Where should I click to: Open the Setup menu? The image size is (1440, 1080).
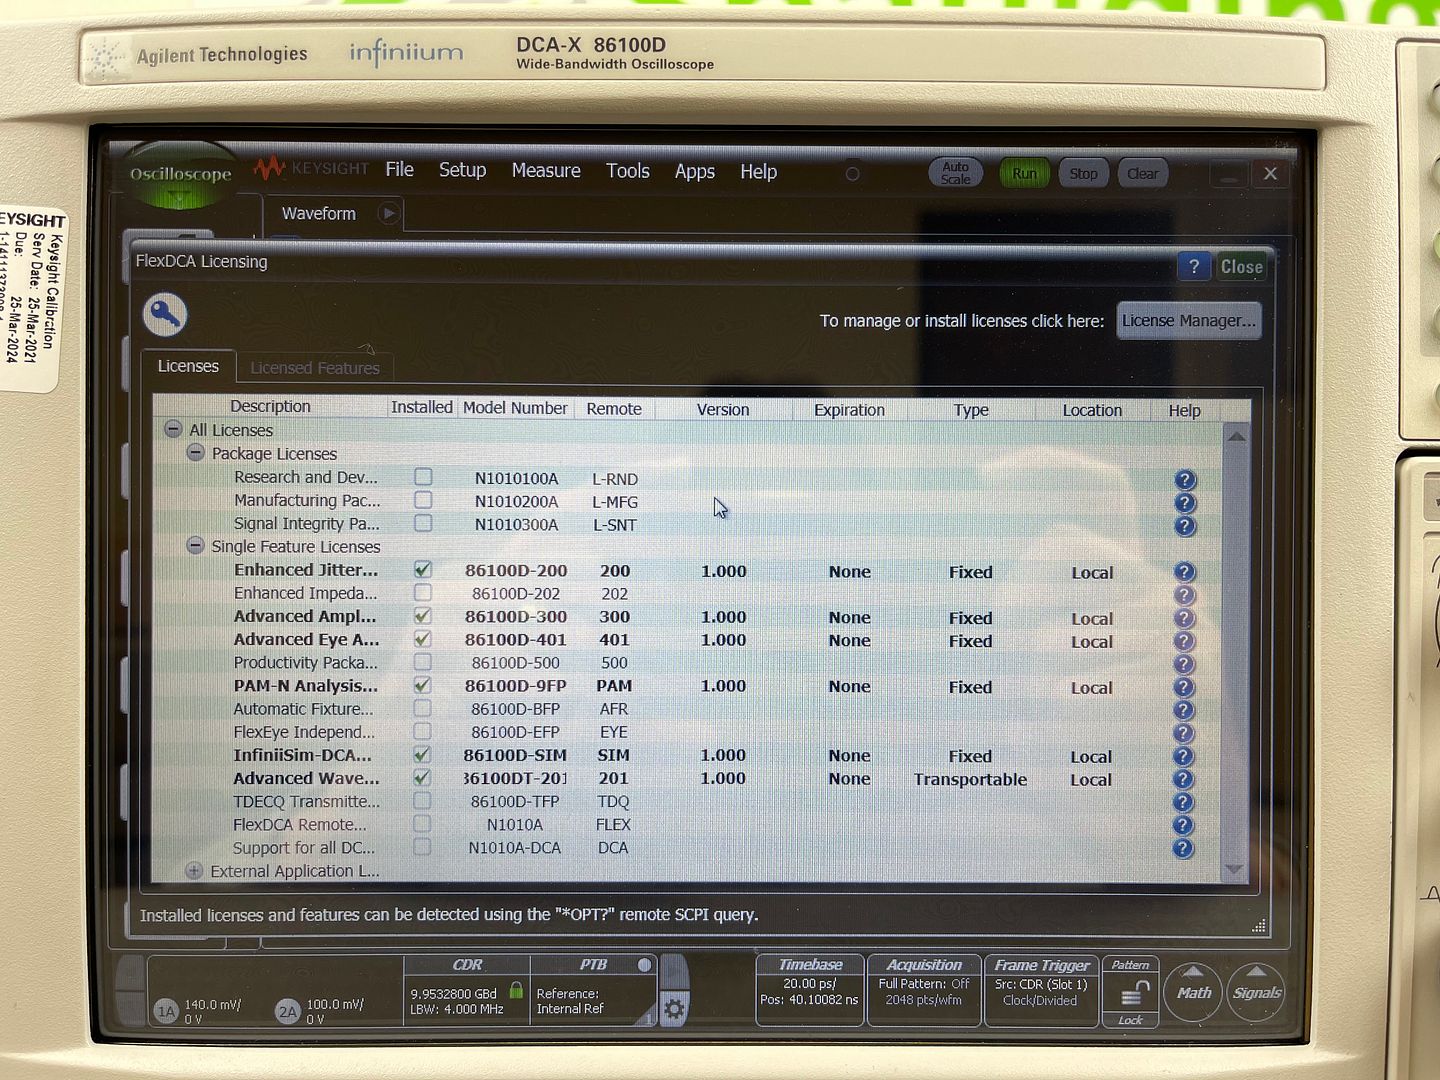(x=462, y=170)
